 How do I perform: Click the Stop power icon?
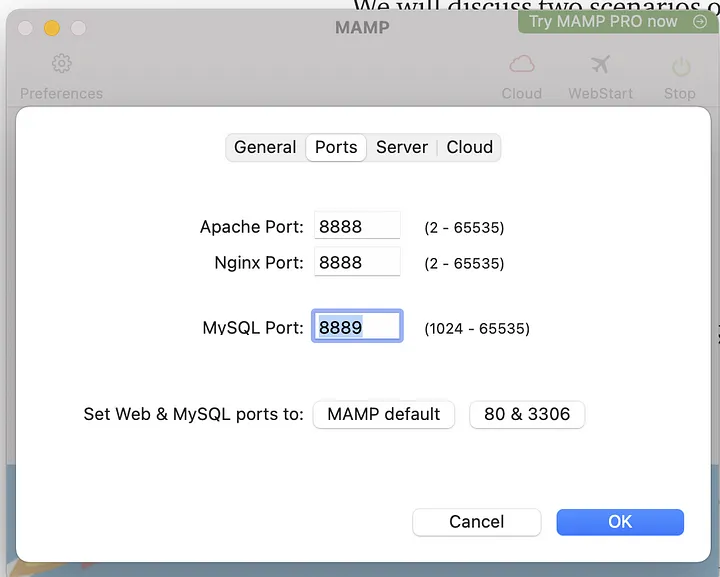(681, 67)
